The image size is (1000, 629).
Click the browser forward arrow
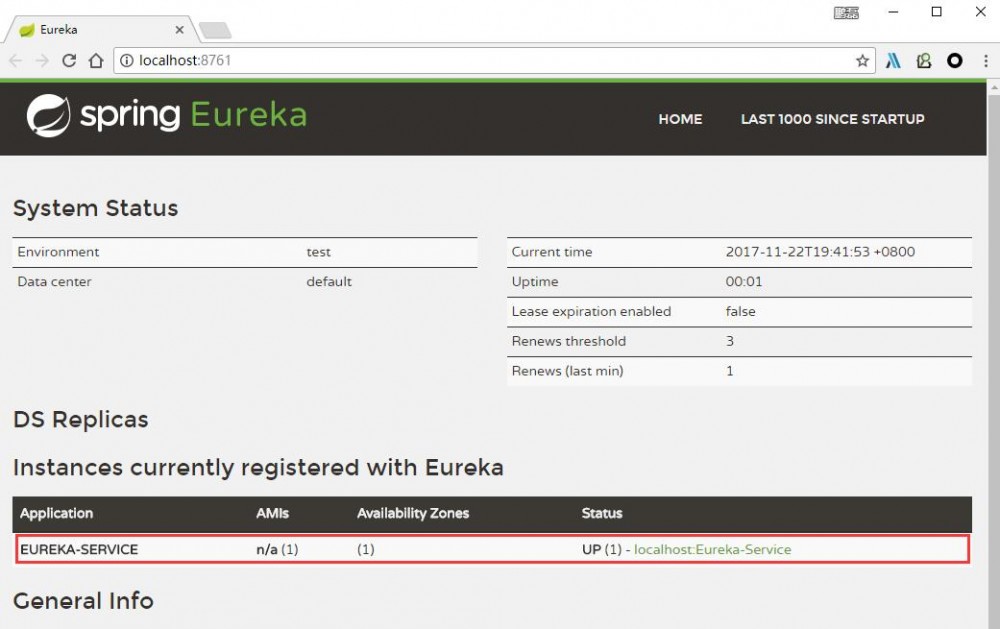42,61
